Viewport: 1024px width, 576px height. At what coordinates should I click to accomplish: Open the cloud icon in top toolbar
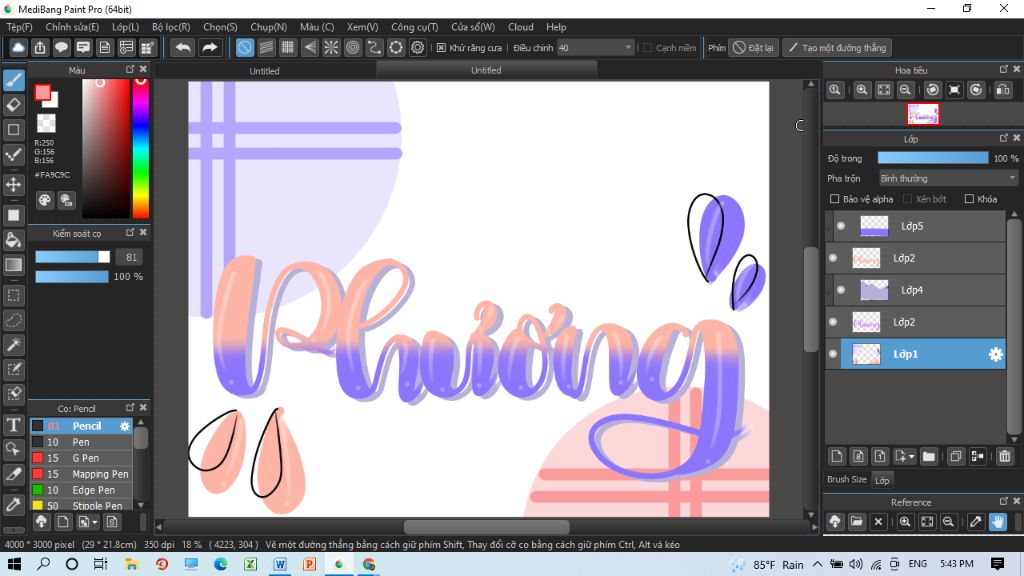(18, 48)
